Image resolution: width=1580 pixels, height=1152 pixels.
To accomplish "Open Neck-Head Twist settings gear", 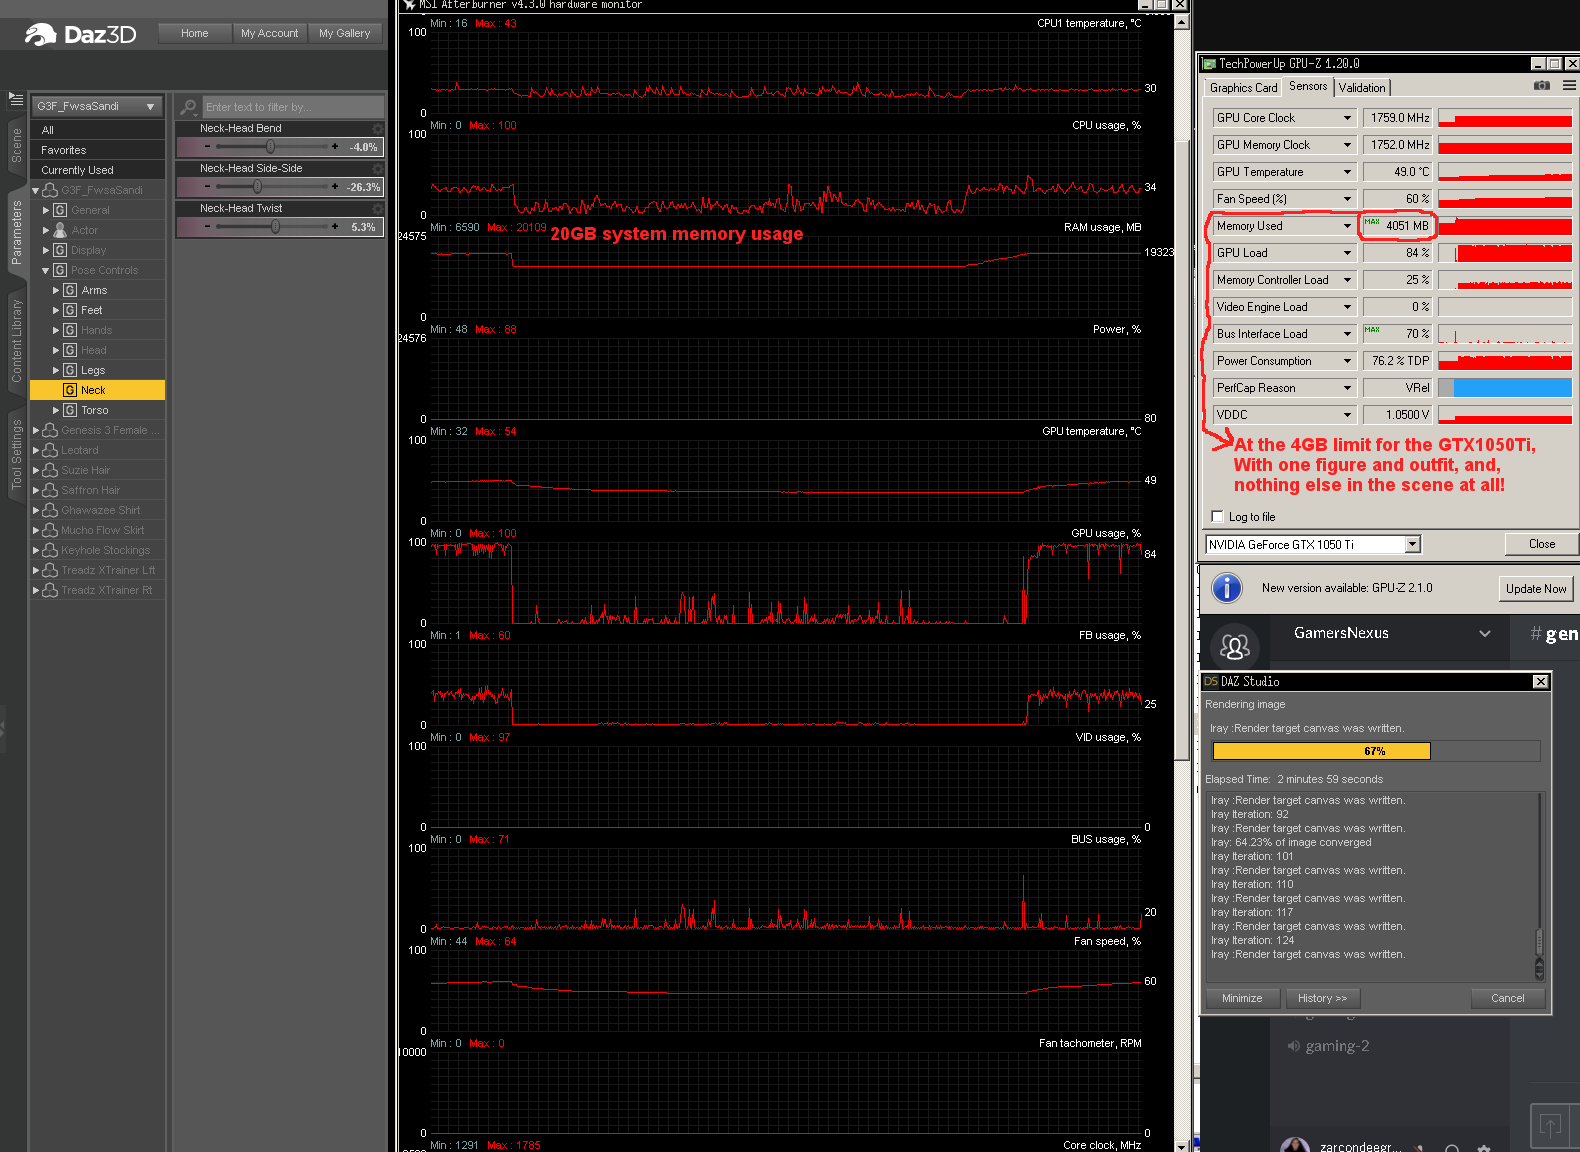I will (377, 208).
